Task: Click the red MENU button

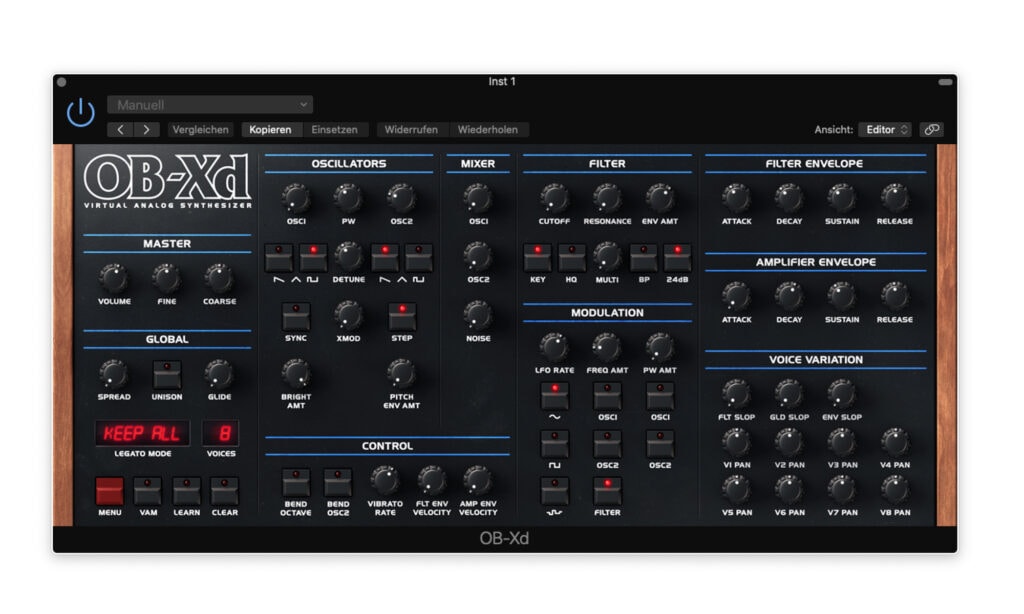Action: click(x=109, y=491)
